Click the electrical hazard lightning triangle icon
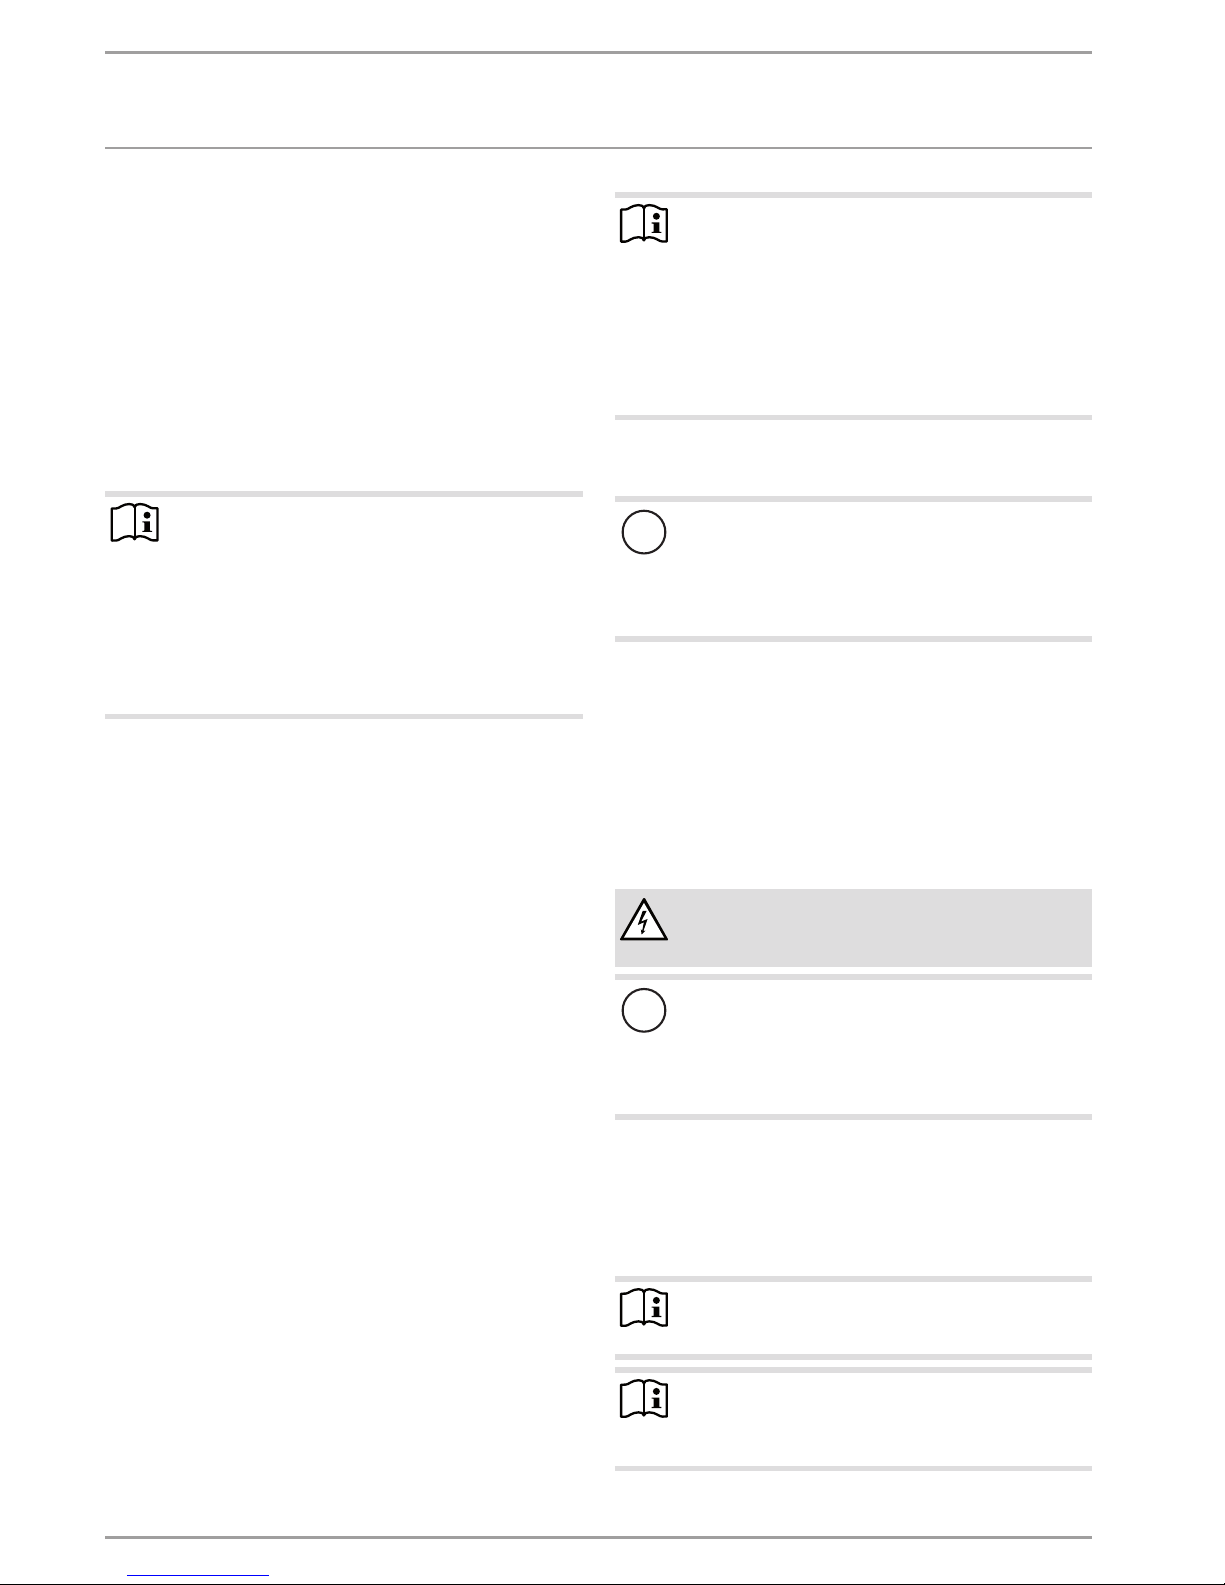The height and width of the screenshot is (1585, 1225). (644, 921)
